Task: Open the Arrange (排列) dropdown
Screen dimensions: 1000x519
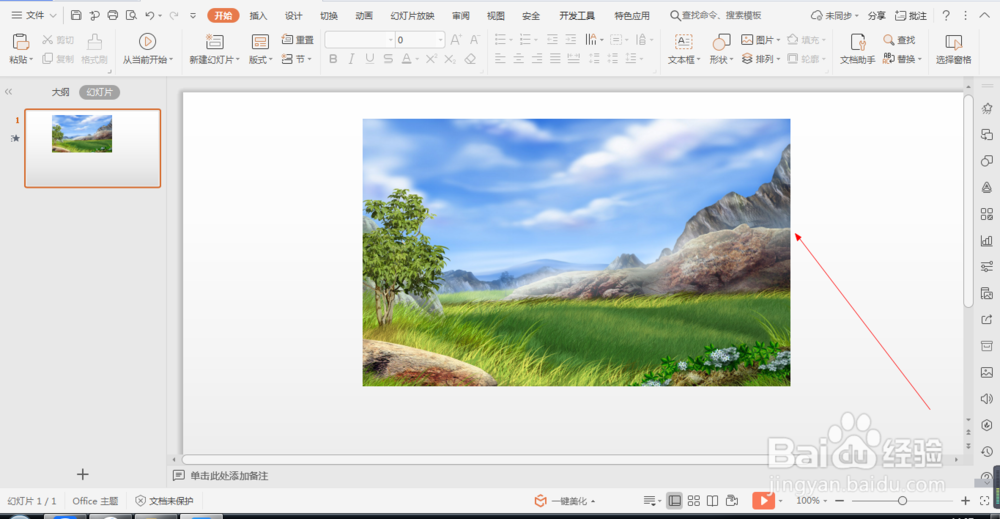Action: point(761,59)
